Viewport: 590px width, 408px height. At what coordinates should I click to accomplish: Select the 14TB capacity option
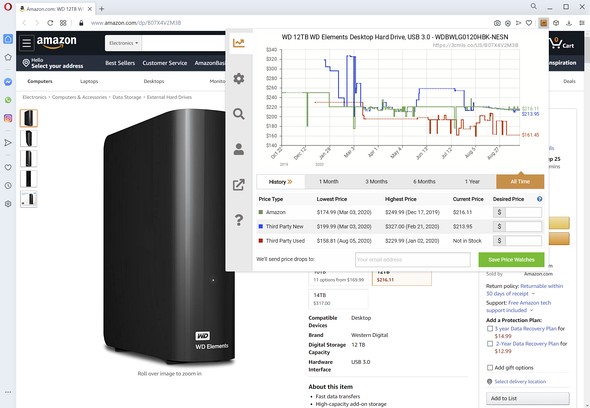338,299
